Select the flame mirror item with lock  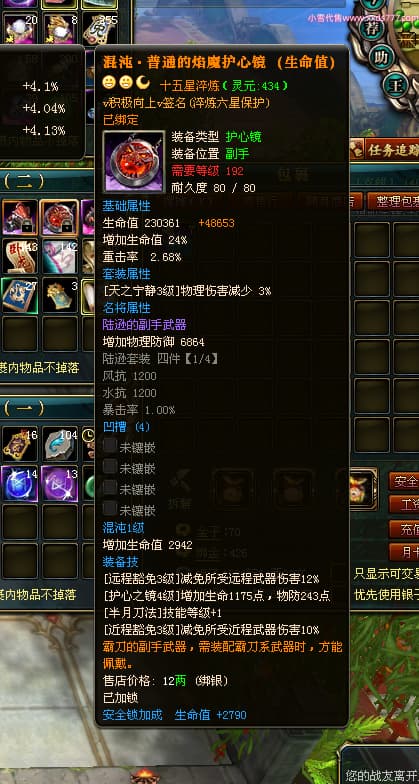60,218
